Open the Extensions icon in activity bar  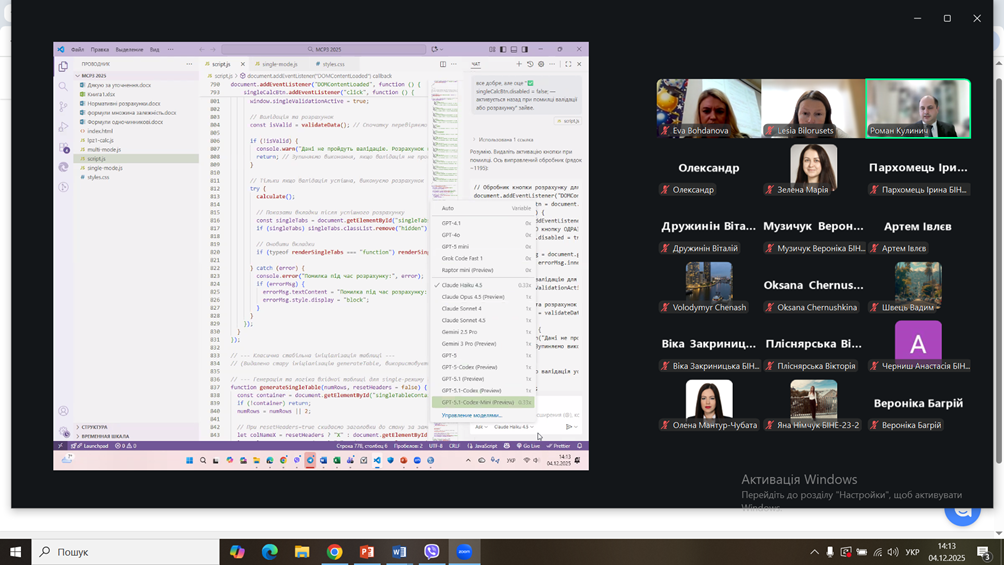[63, 148]
